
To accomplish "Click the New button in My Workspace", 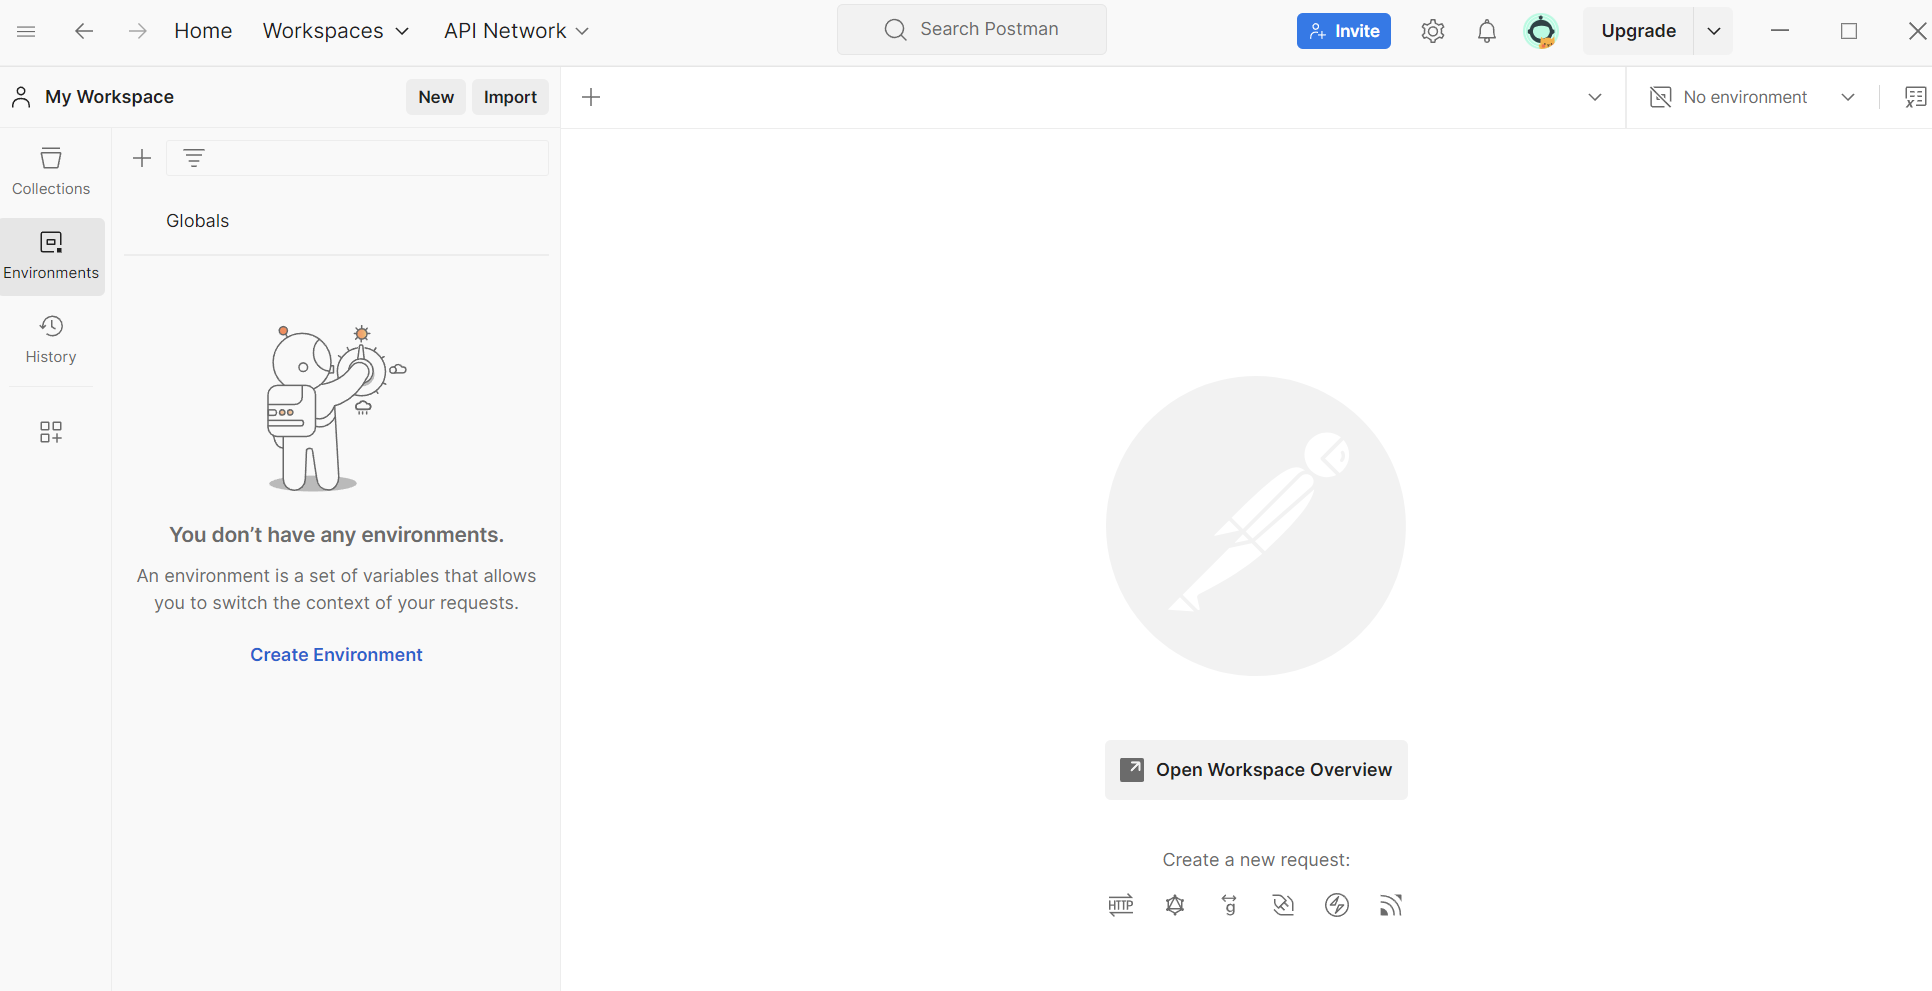I will click(436, 97).
